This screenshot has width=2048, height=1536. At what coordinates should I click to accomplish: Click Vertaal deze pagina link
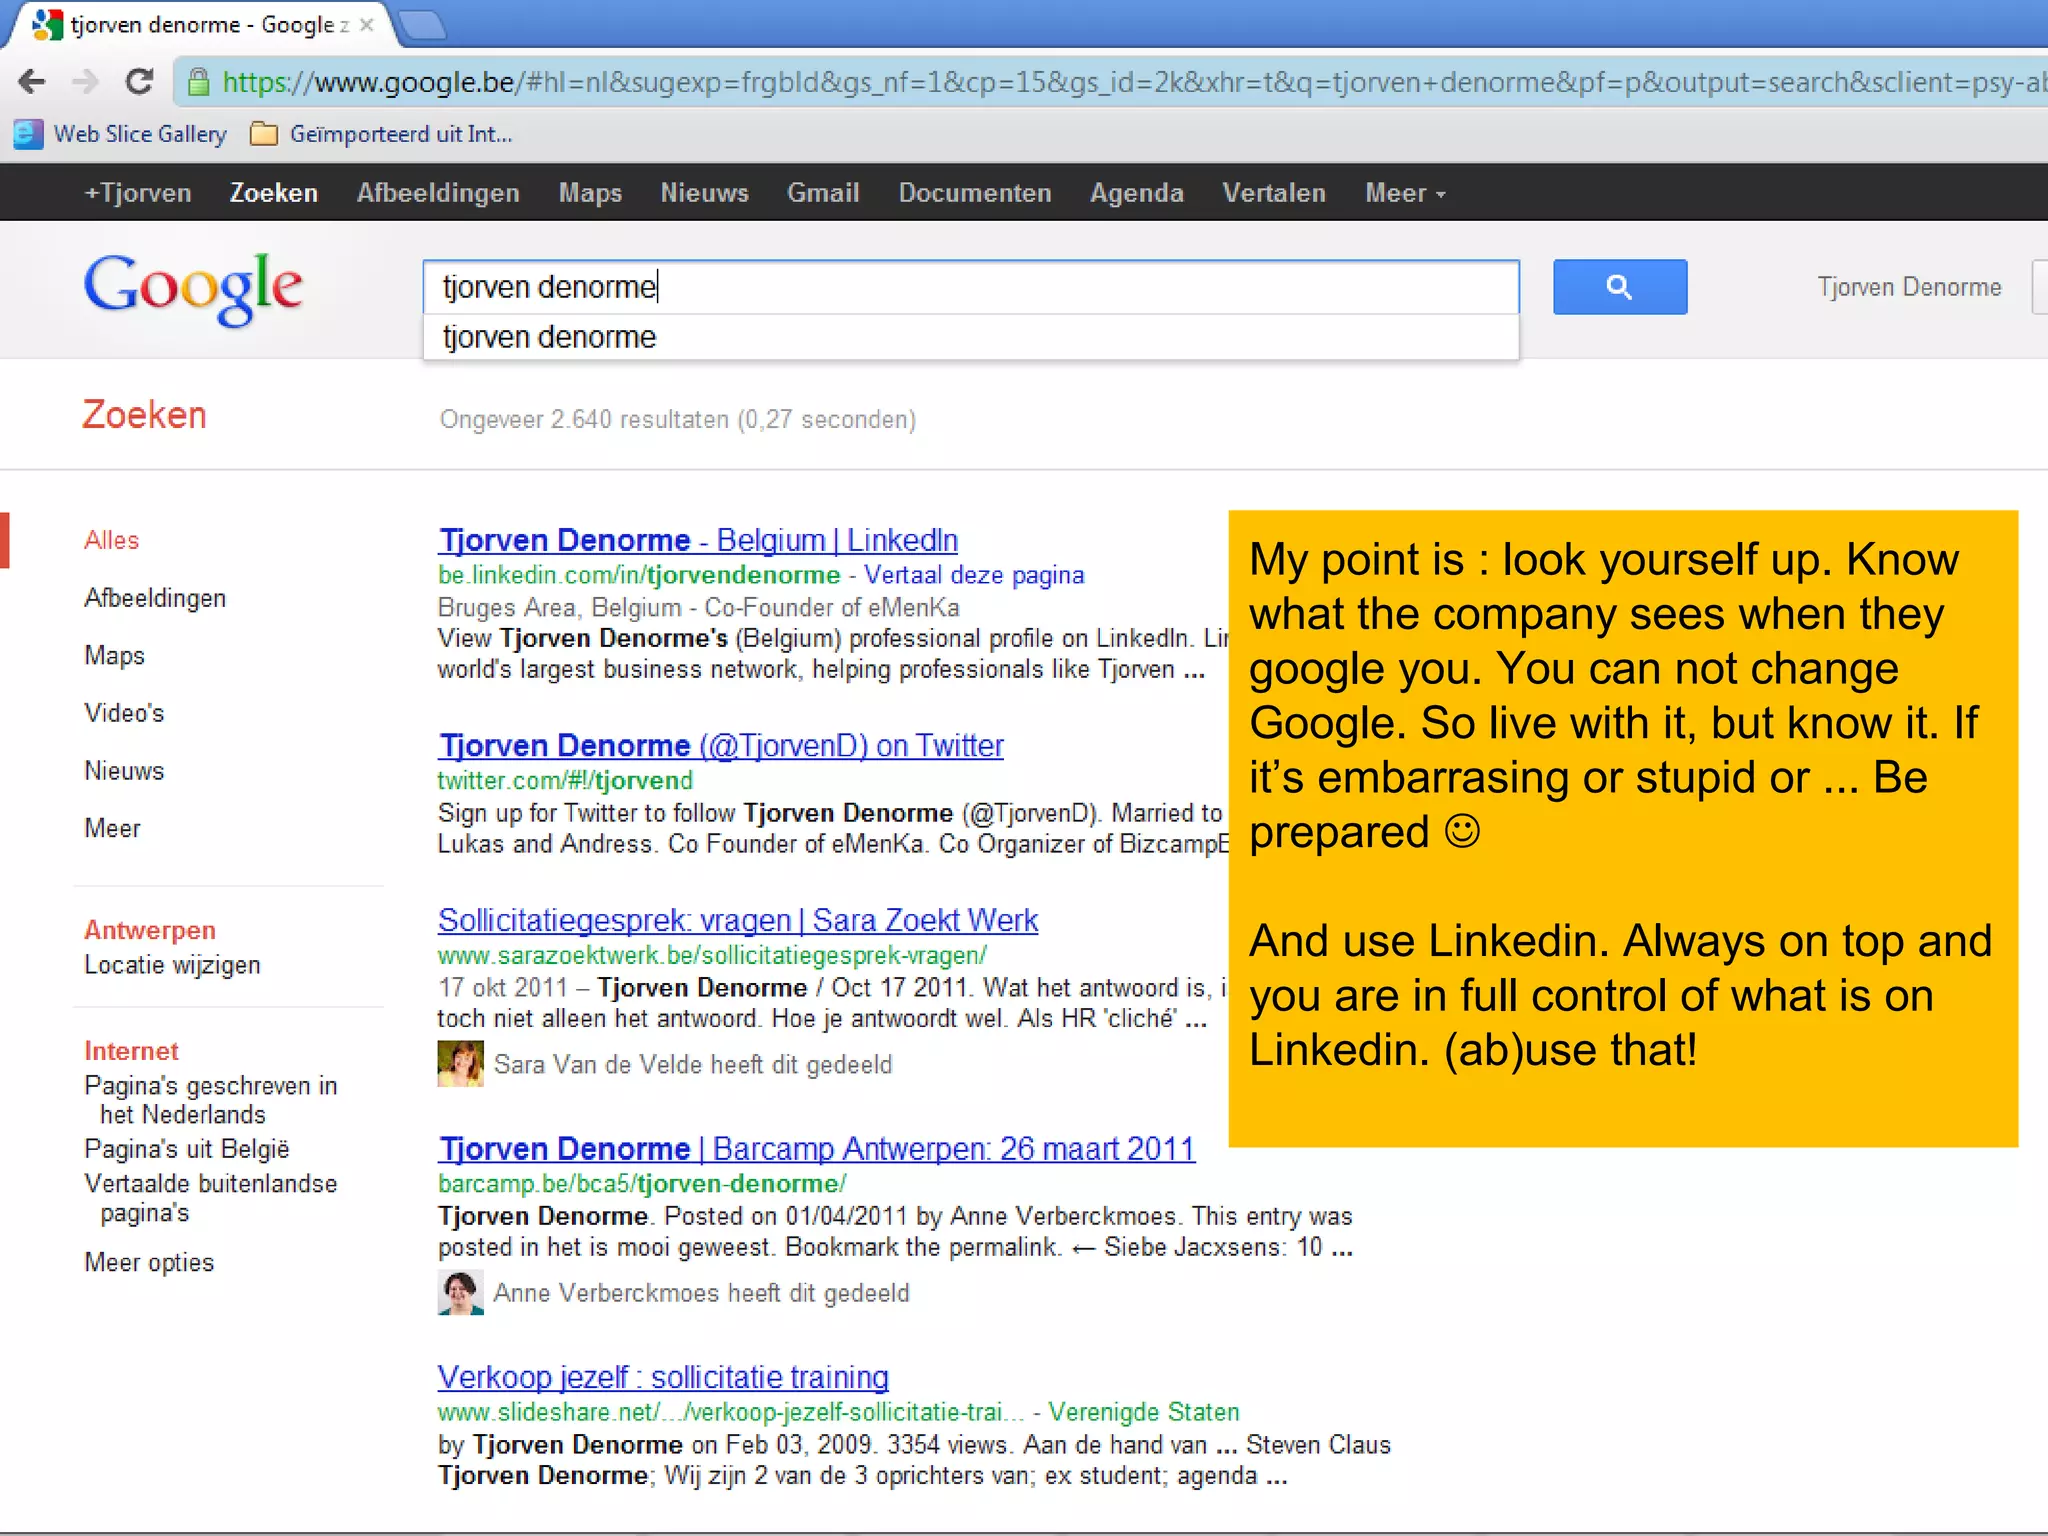pyautogui.click(x=974, y=575)
